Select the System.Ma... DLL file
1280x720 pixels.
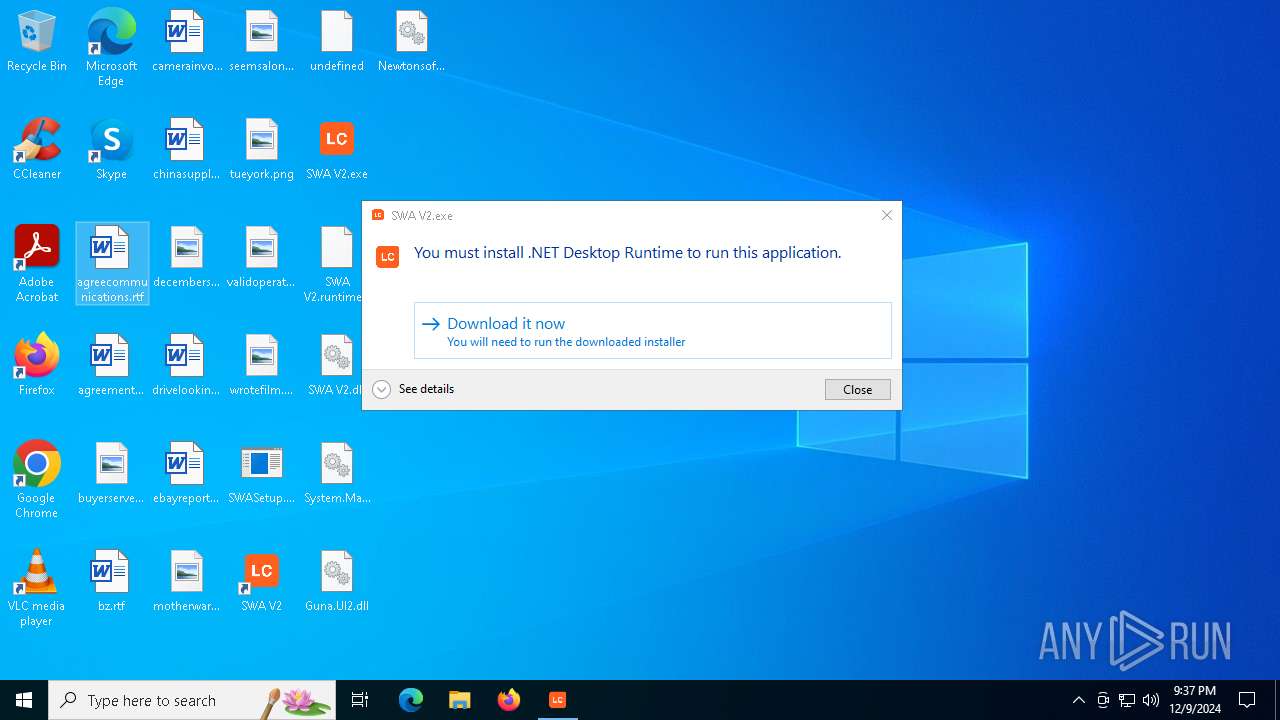coord(337,474)
